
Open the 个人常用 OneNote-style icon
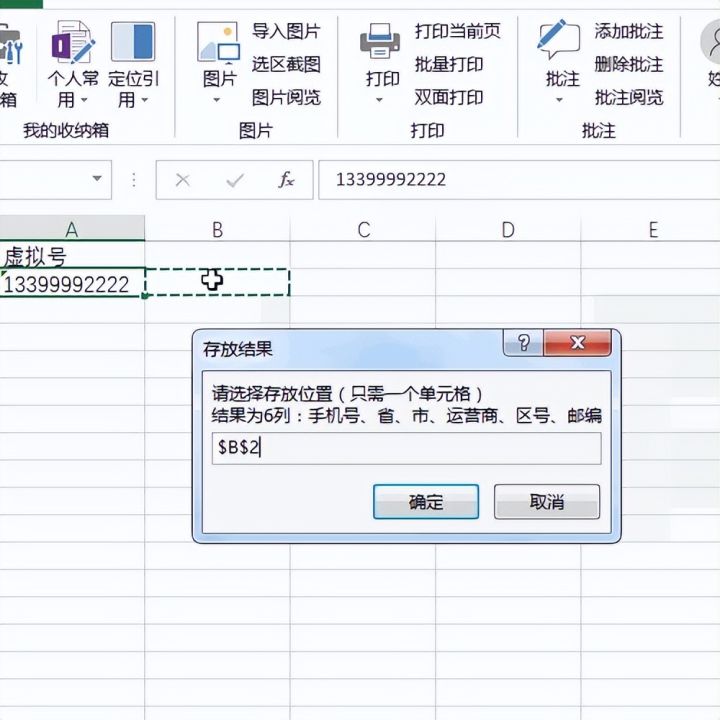tap(73, 42)
